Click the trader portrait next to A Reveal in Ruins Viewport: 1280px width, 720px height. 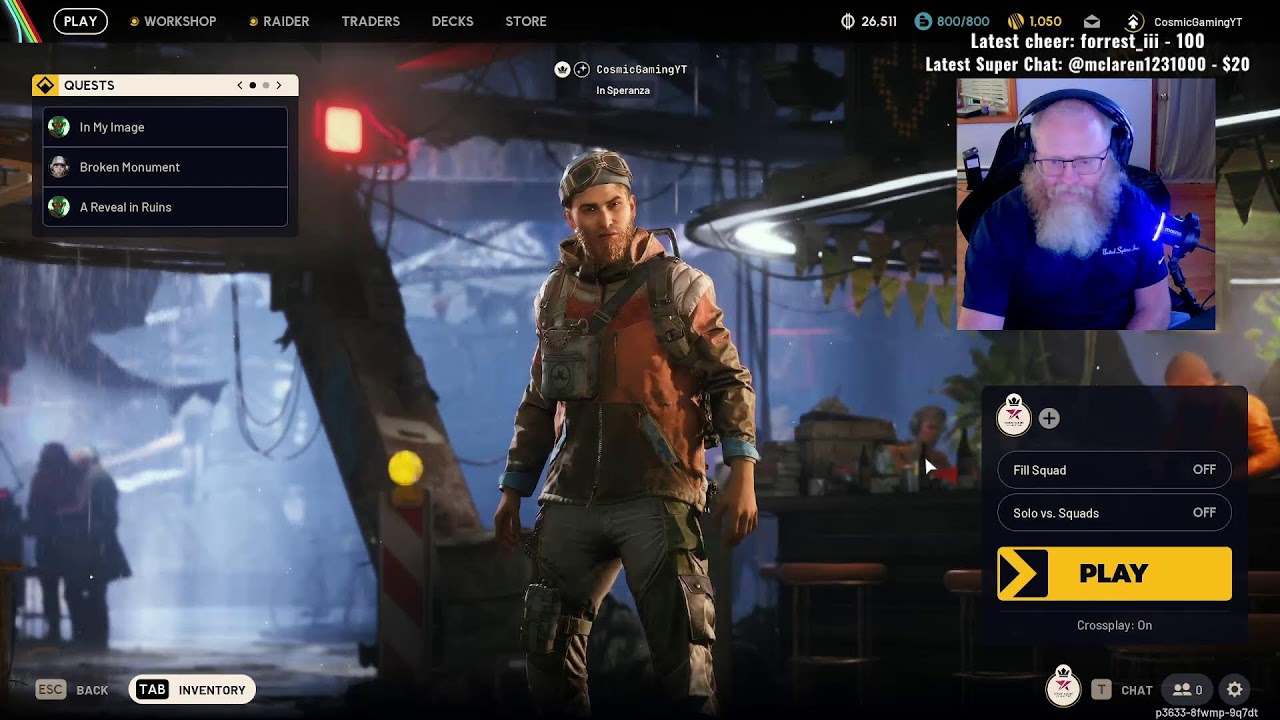point(59,207)
